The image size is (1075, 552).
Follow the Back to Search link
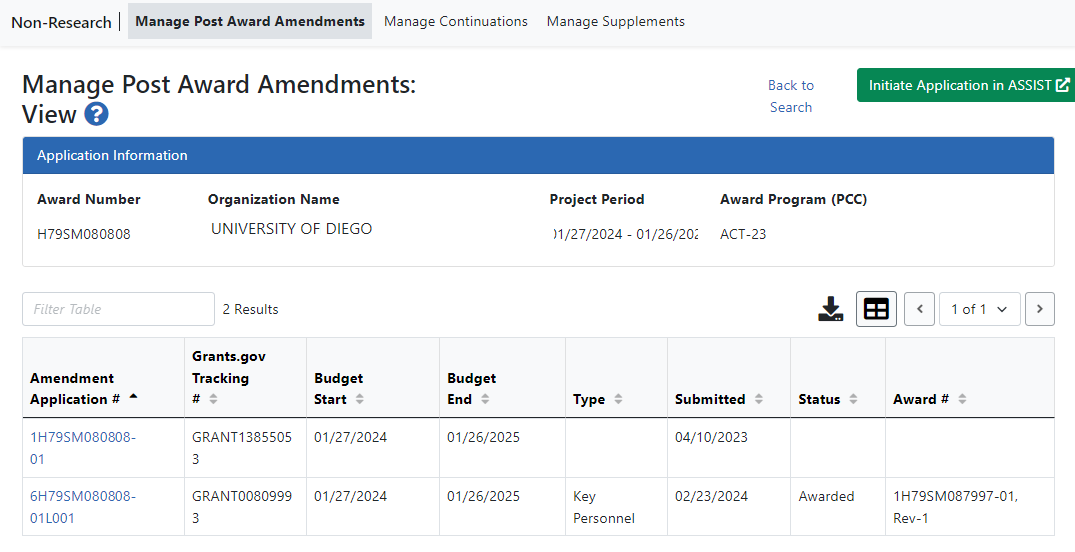[x=790, y=96]
